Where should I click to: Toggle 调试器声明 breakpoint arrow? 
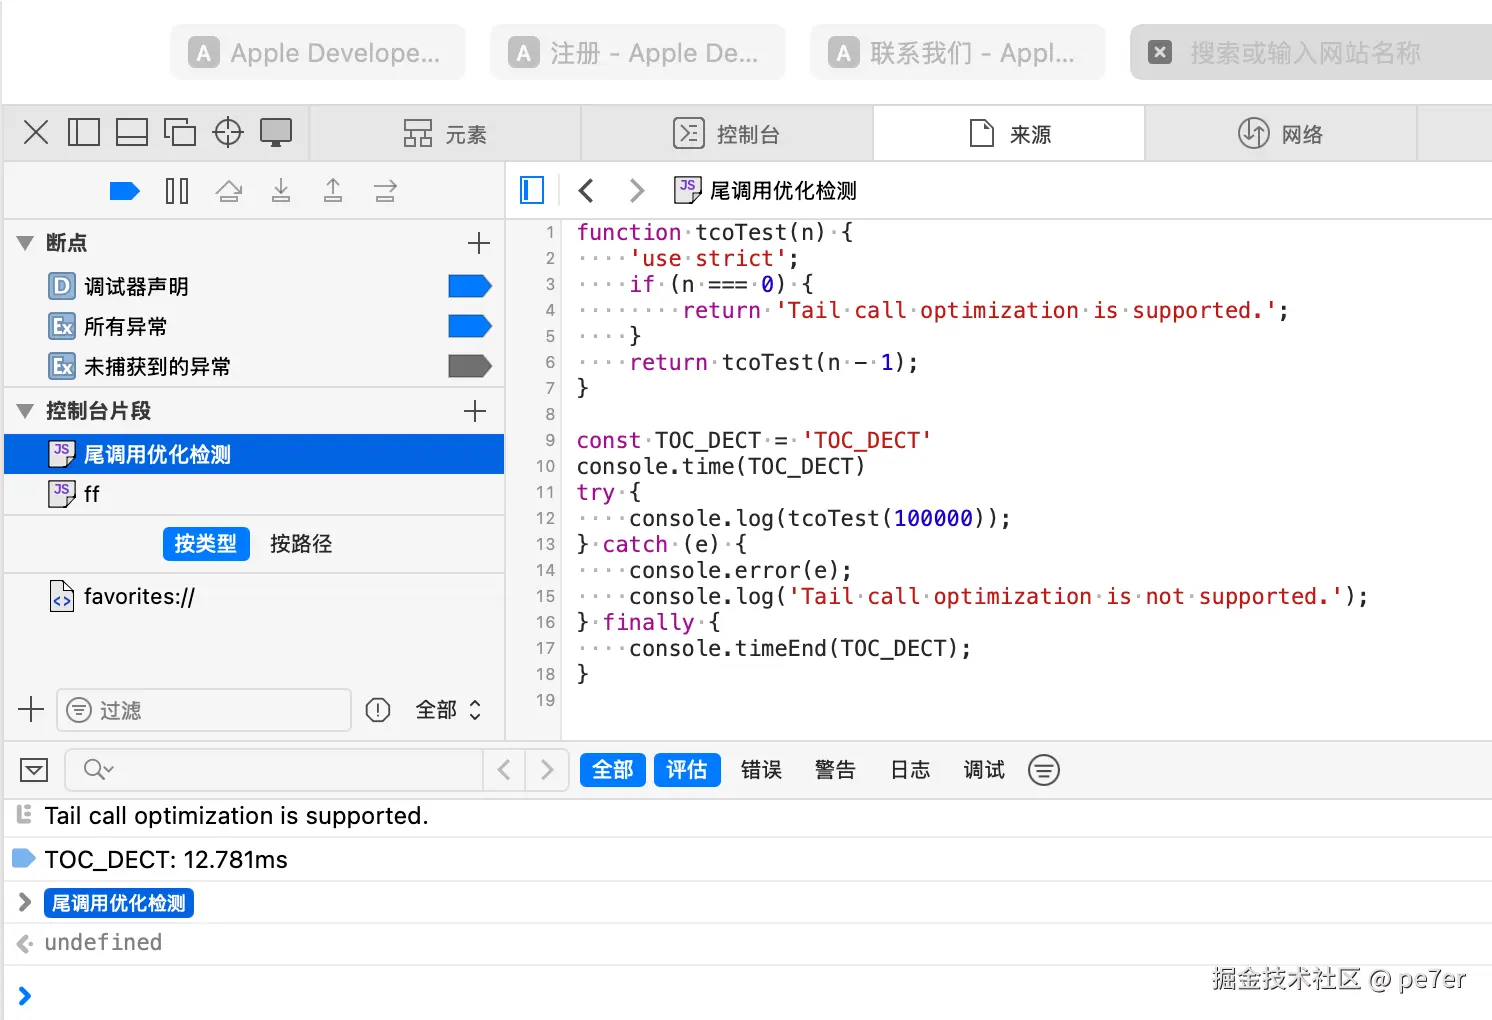point(470,287)
